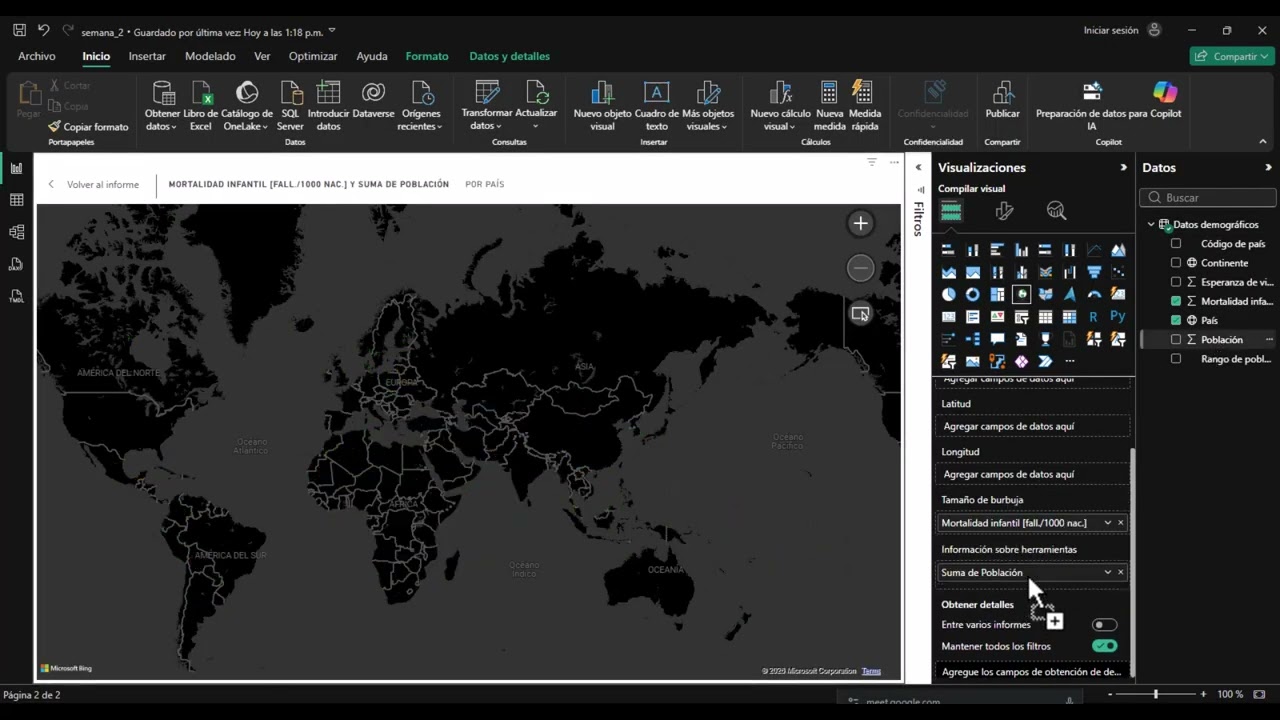The image size is (1280, 720).
Task: Click Get more visuals ellipsis
Action: tap(1069, 361)
